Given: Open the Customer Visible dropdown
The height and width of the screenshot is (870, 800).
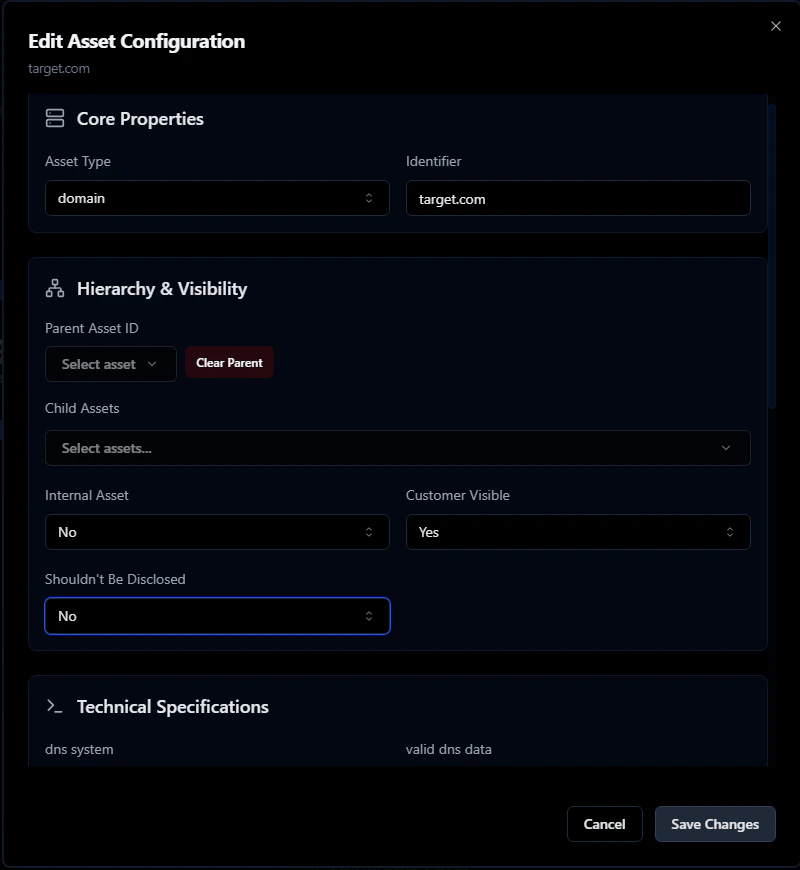Looking at the screenshot, I should pos(578,532).
